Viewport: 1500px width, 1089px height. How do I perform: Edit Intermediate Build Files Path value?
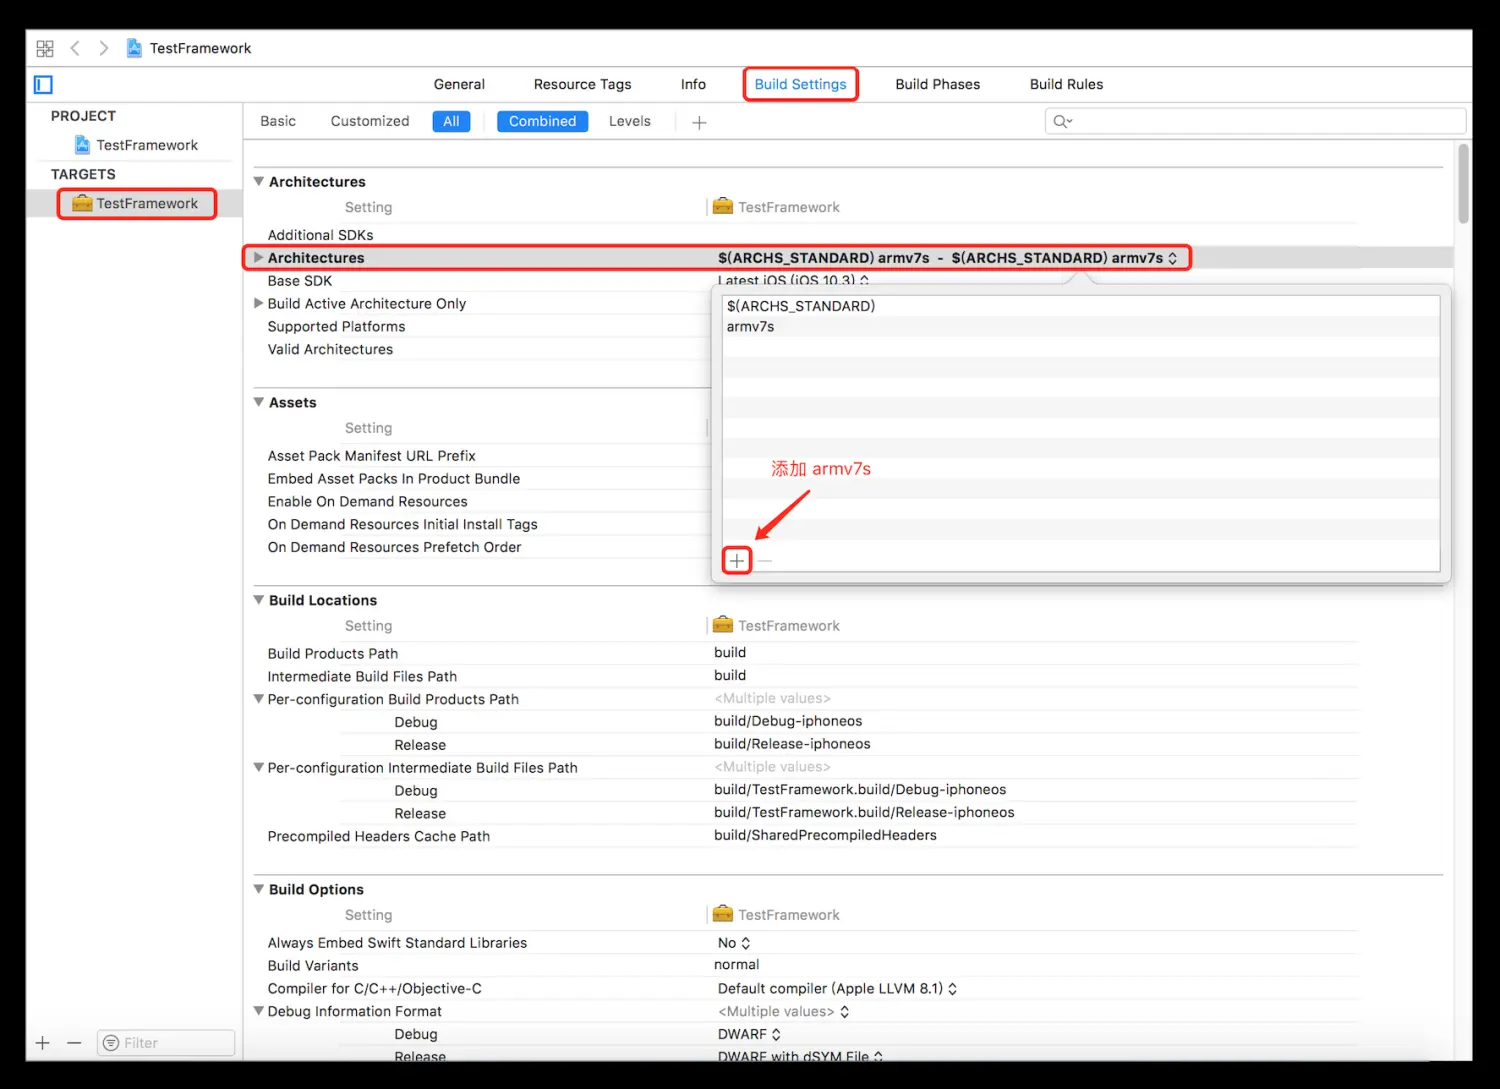point(730,675)
